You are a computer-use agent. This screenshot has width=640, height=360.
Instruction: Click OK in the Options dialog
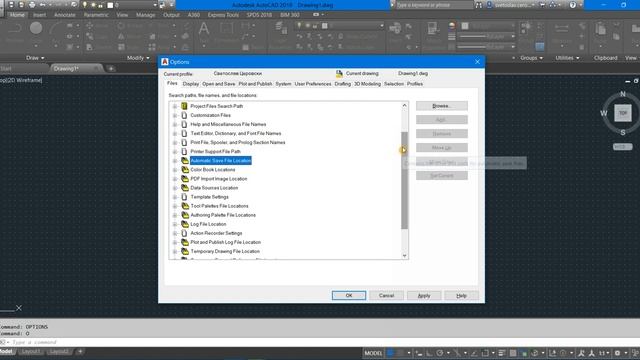[349, 295]
